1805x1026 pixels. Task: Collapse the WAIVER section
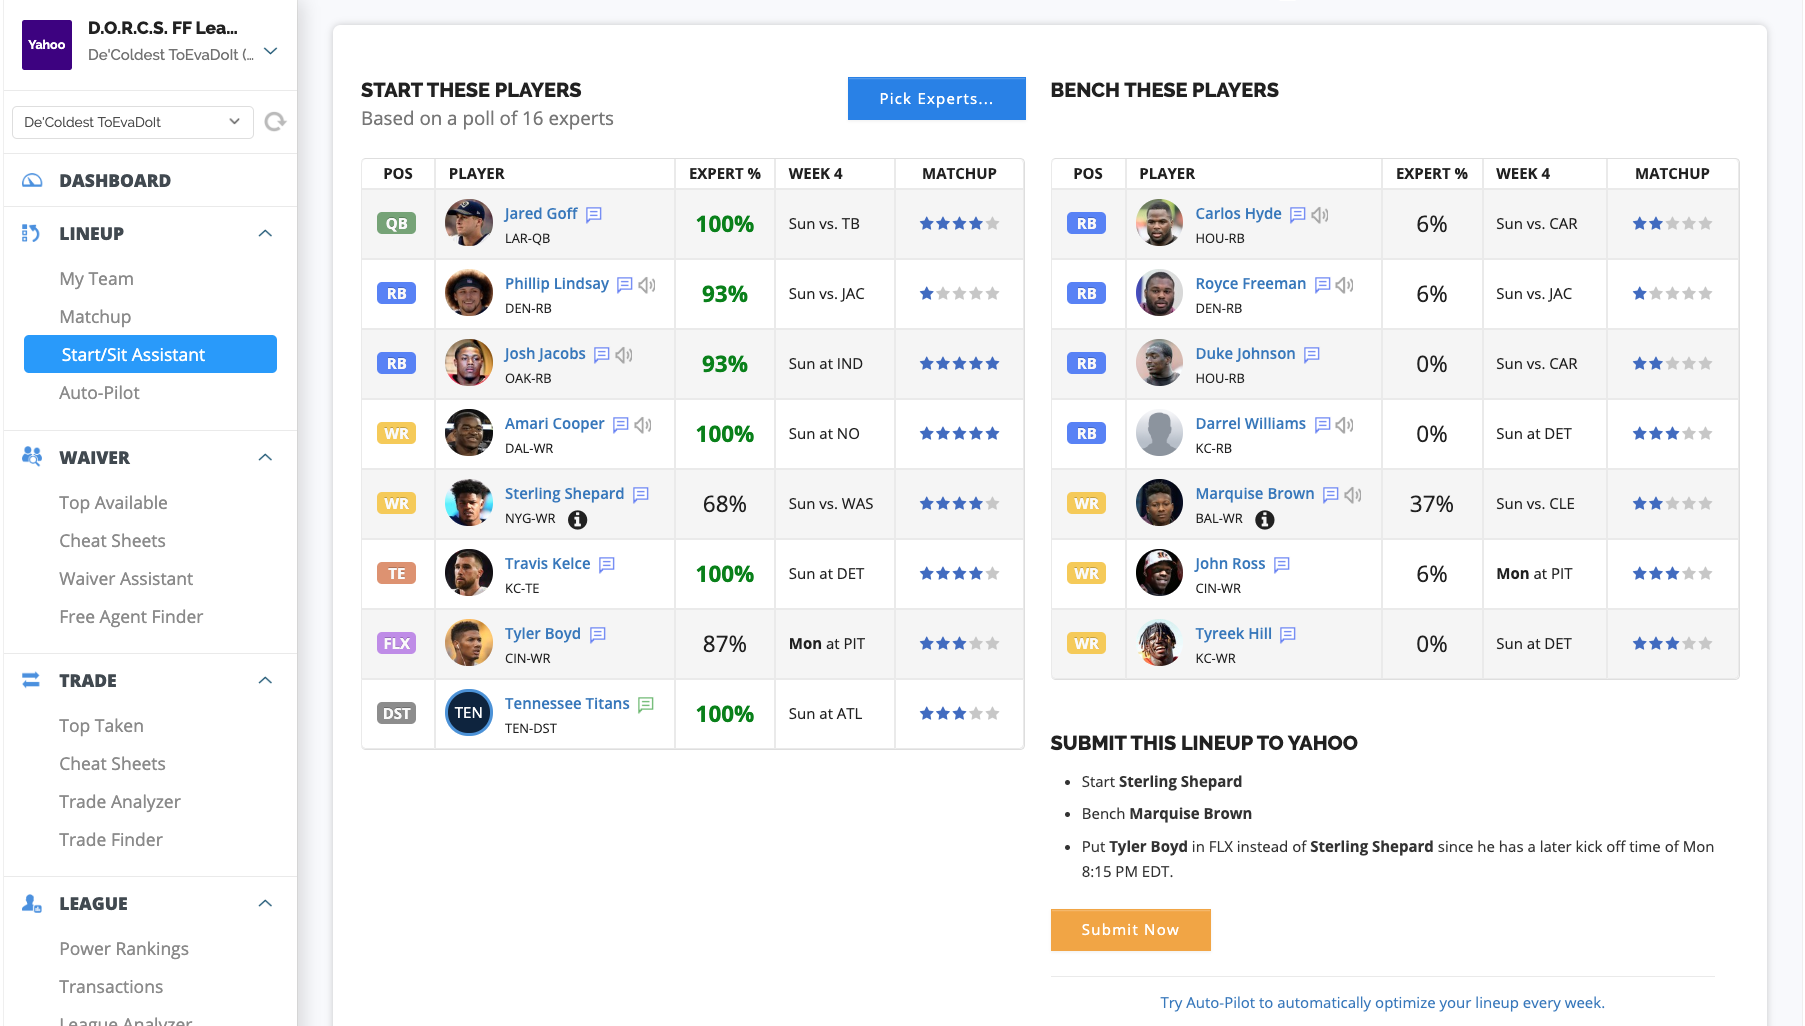[x=265, y=457]
